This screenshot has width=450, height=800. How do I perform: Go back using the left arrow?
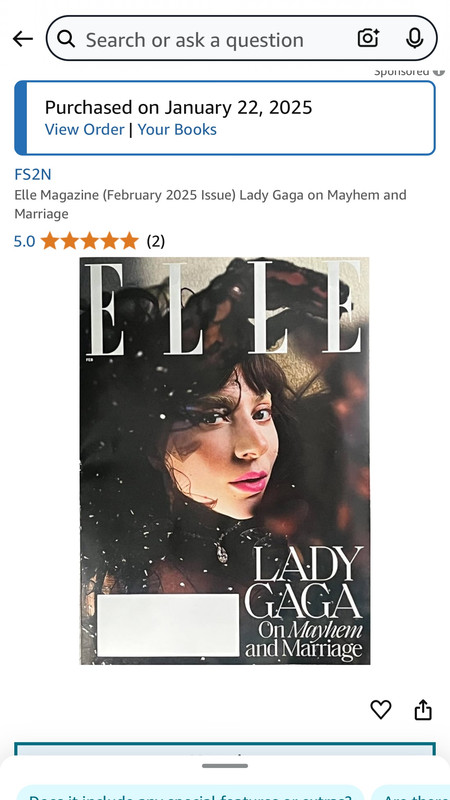click(x=22, y=39)
